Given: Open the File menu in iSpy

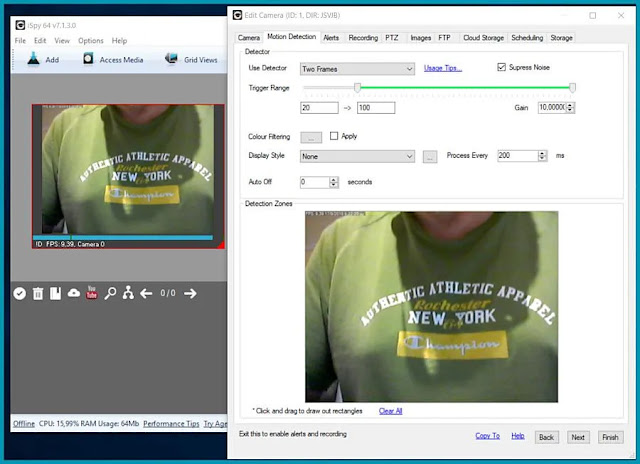Looking at the screenshot, I should [x=20, y=40].
